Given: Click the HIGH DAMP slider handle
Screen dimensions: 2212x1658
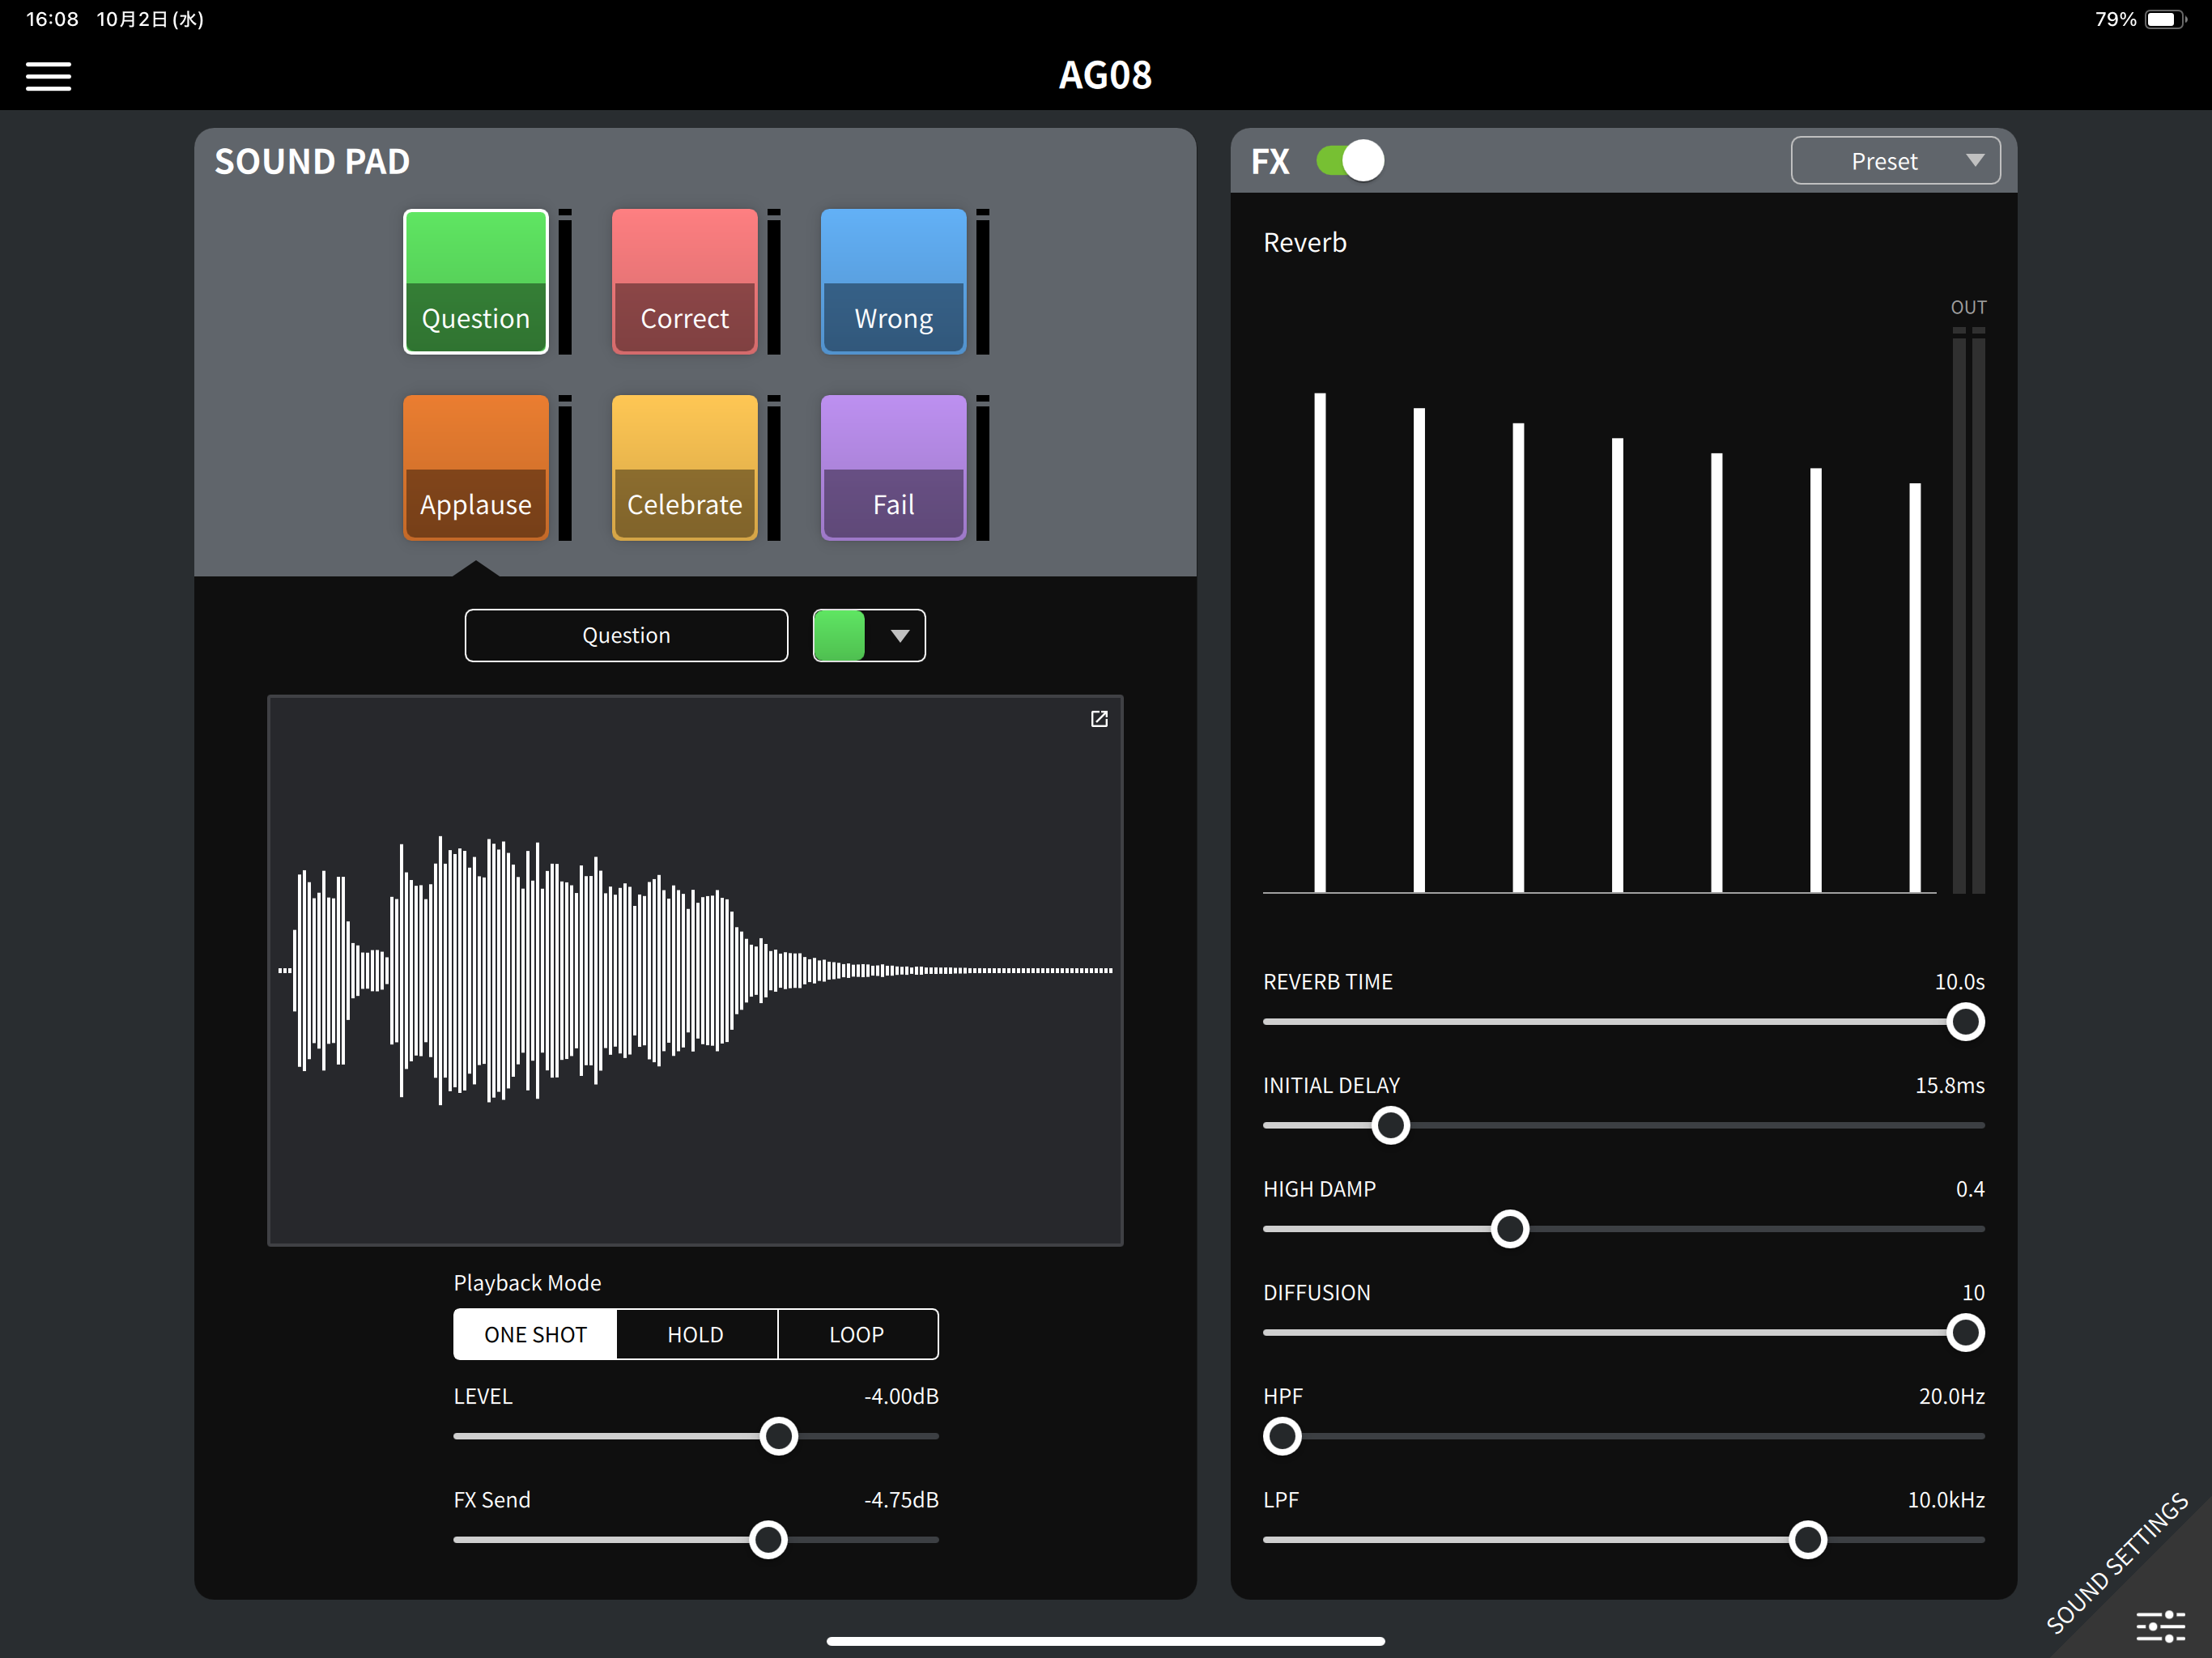Looking at the screenshot, I should pyautogui.click(x=1510, y=1229).
